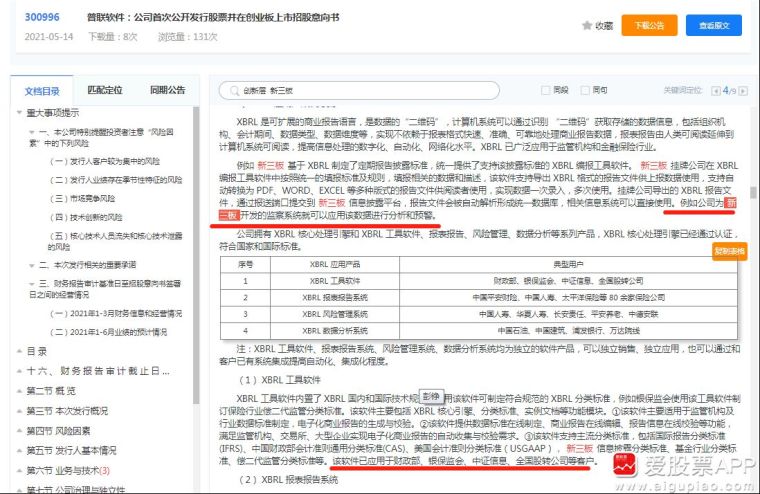The height and width of the screenshot is (494, 760).
Task: Expand the 第四节 风险因素 section
Action: point(19,431)
